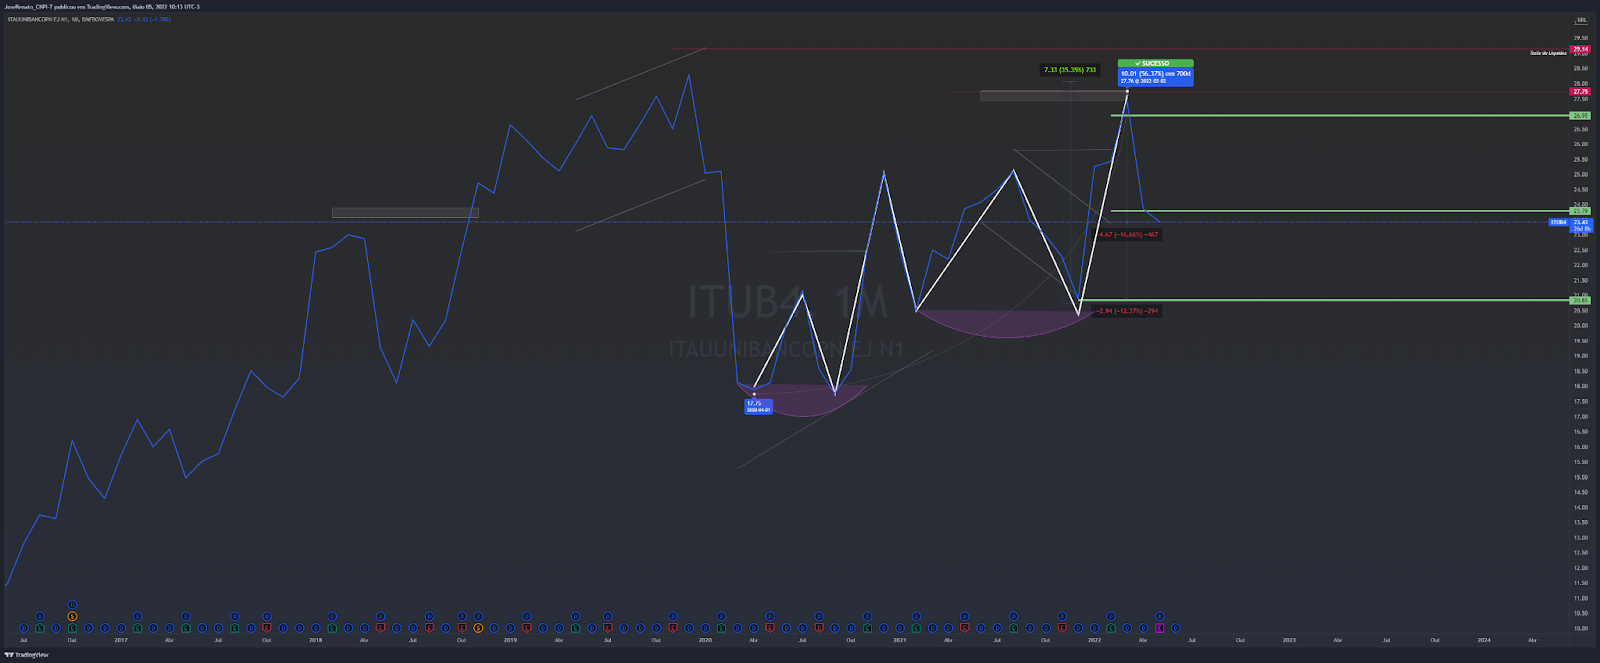Screen dimensions: 1600x663
Task: Click the 2021 label on the time axis
Action: point(900,640)
